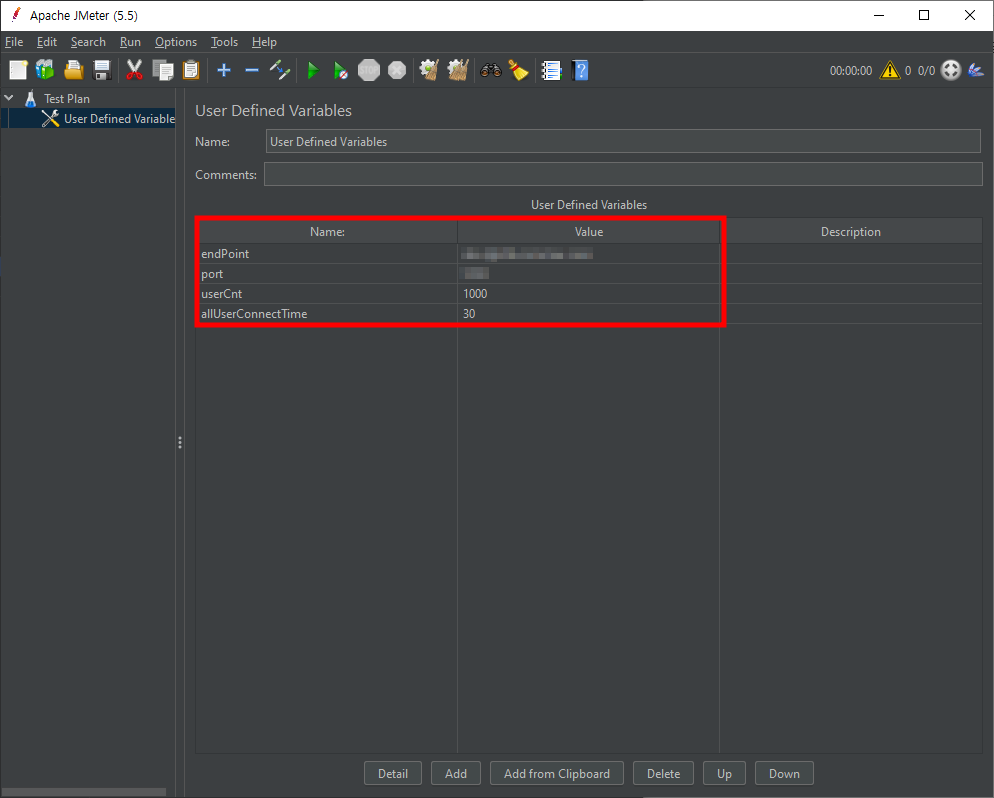This screenshot has width=994, height=798.
Task: Click the Open file folder icon
Action: 74,70
